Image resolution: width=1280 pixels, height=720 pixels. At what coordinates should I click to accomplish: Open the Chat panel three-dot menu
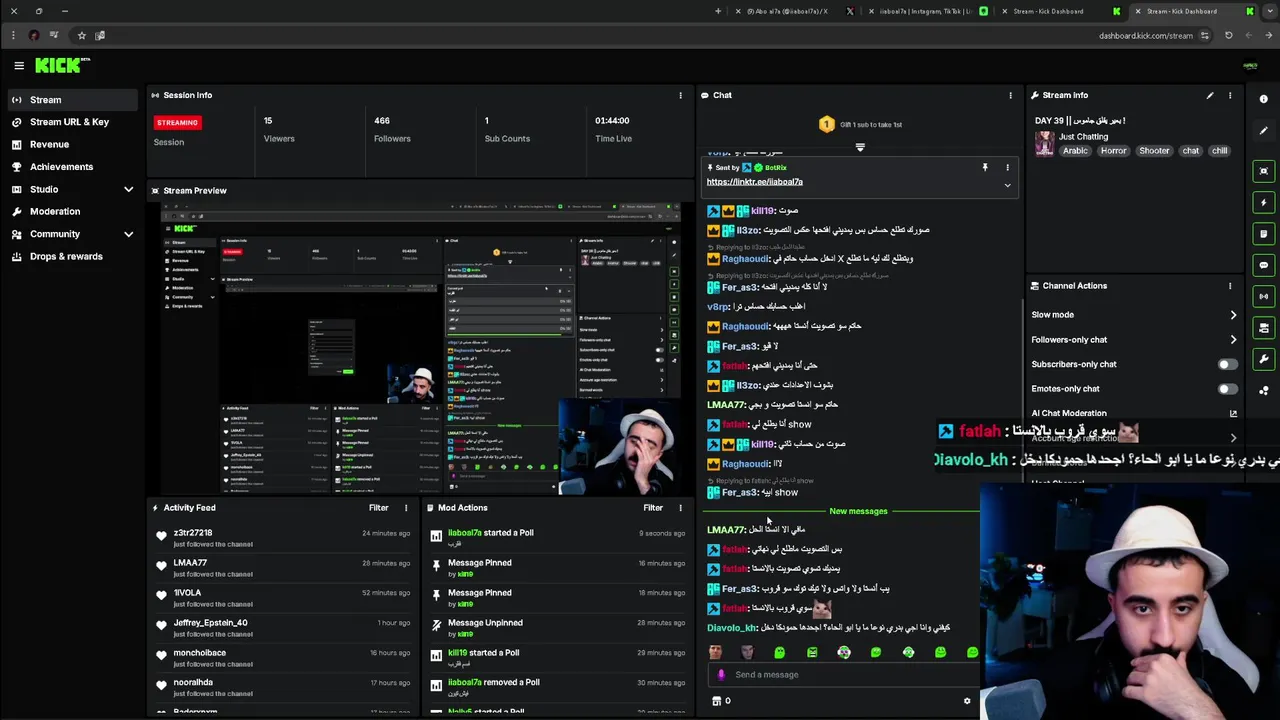click(x=1010, y=95)
